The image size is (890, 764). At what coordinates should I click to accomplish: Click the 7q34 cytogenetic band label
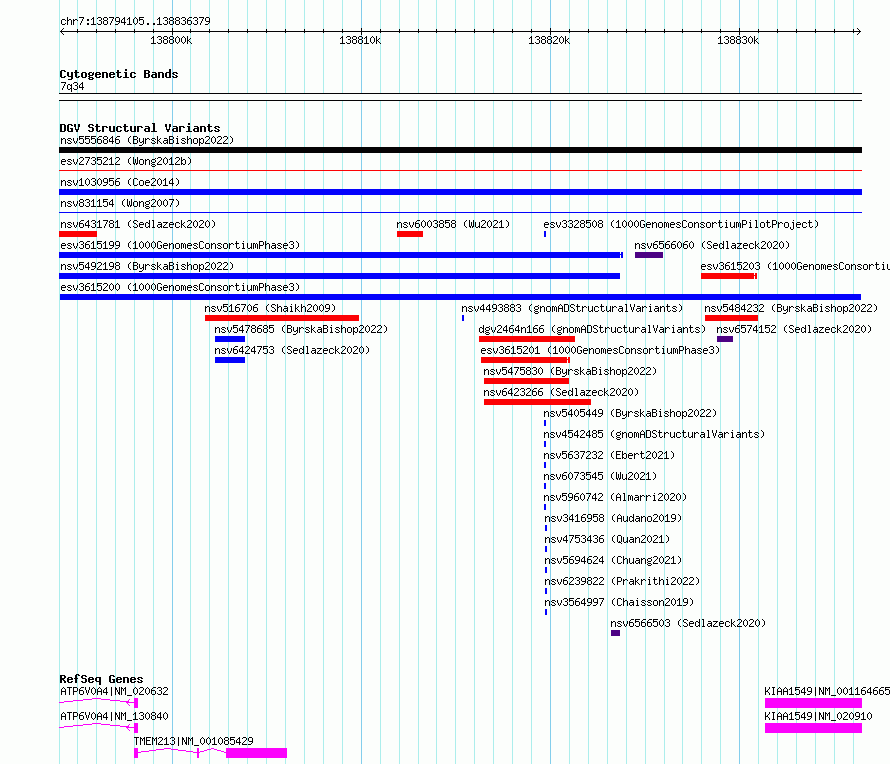72,86
